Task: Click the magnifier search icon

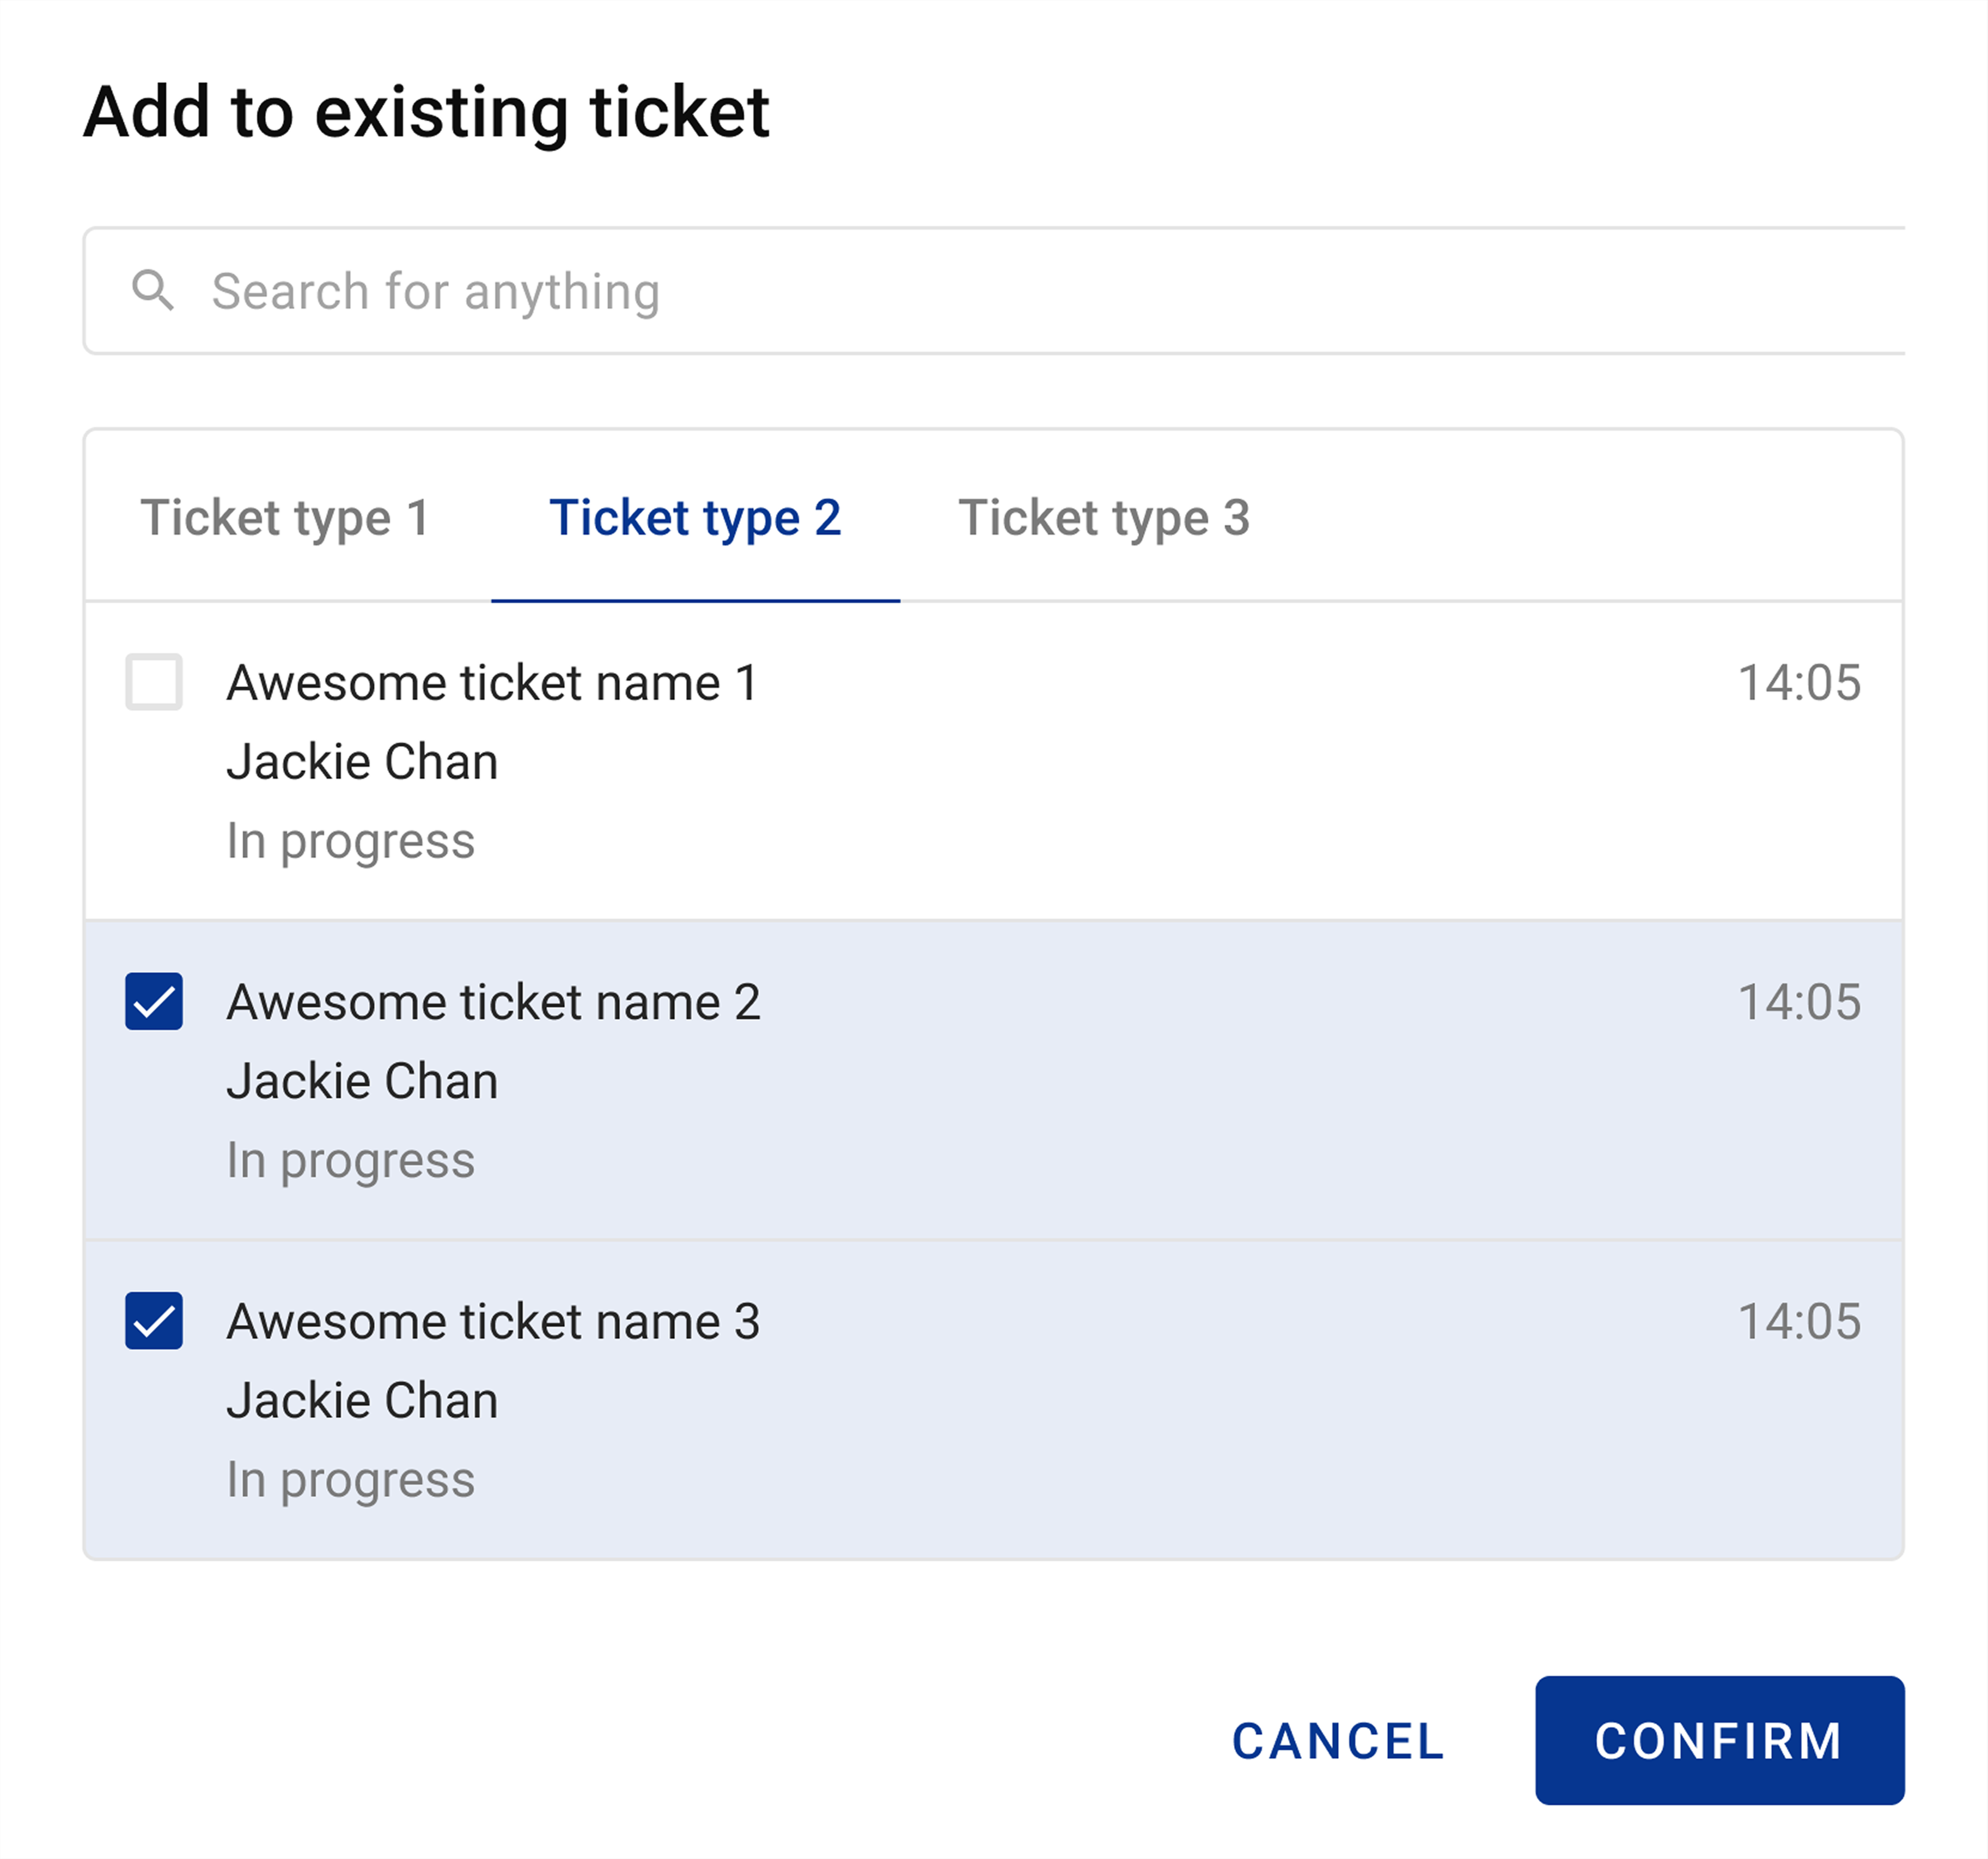Action: [153, 291]
